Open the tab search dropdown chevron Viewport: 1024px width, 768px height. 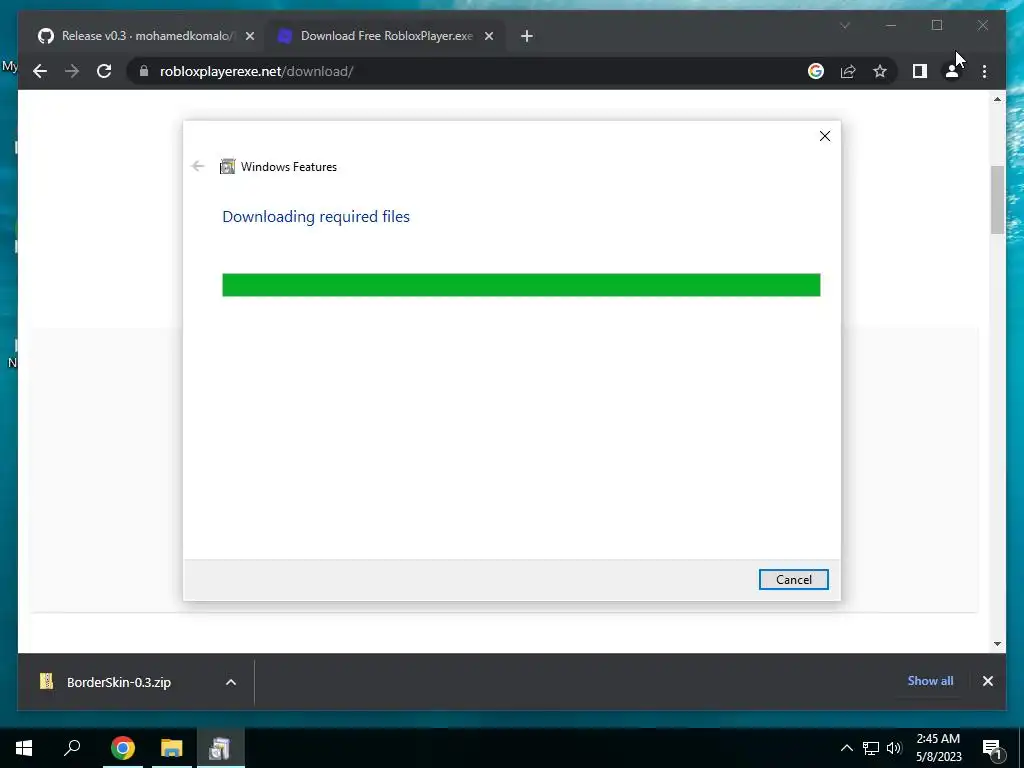(x=844, y=25)
